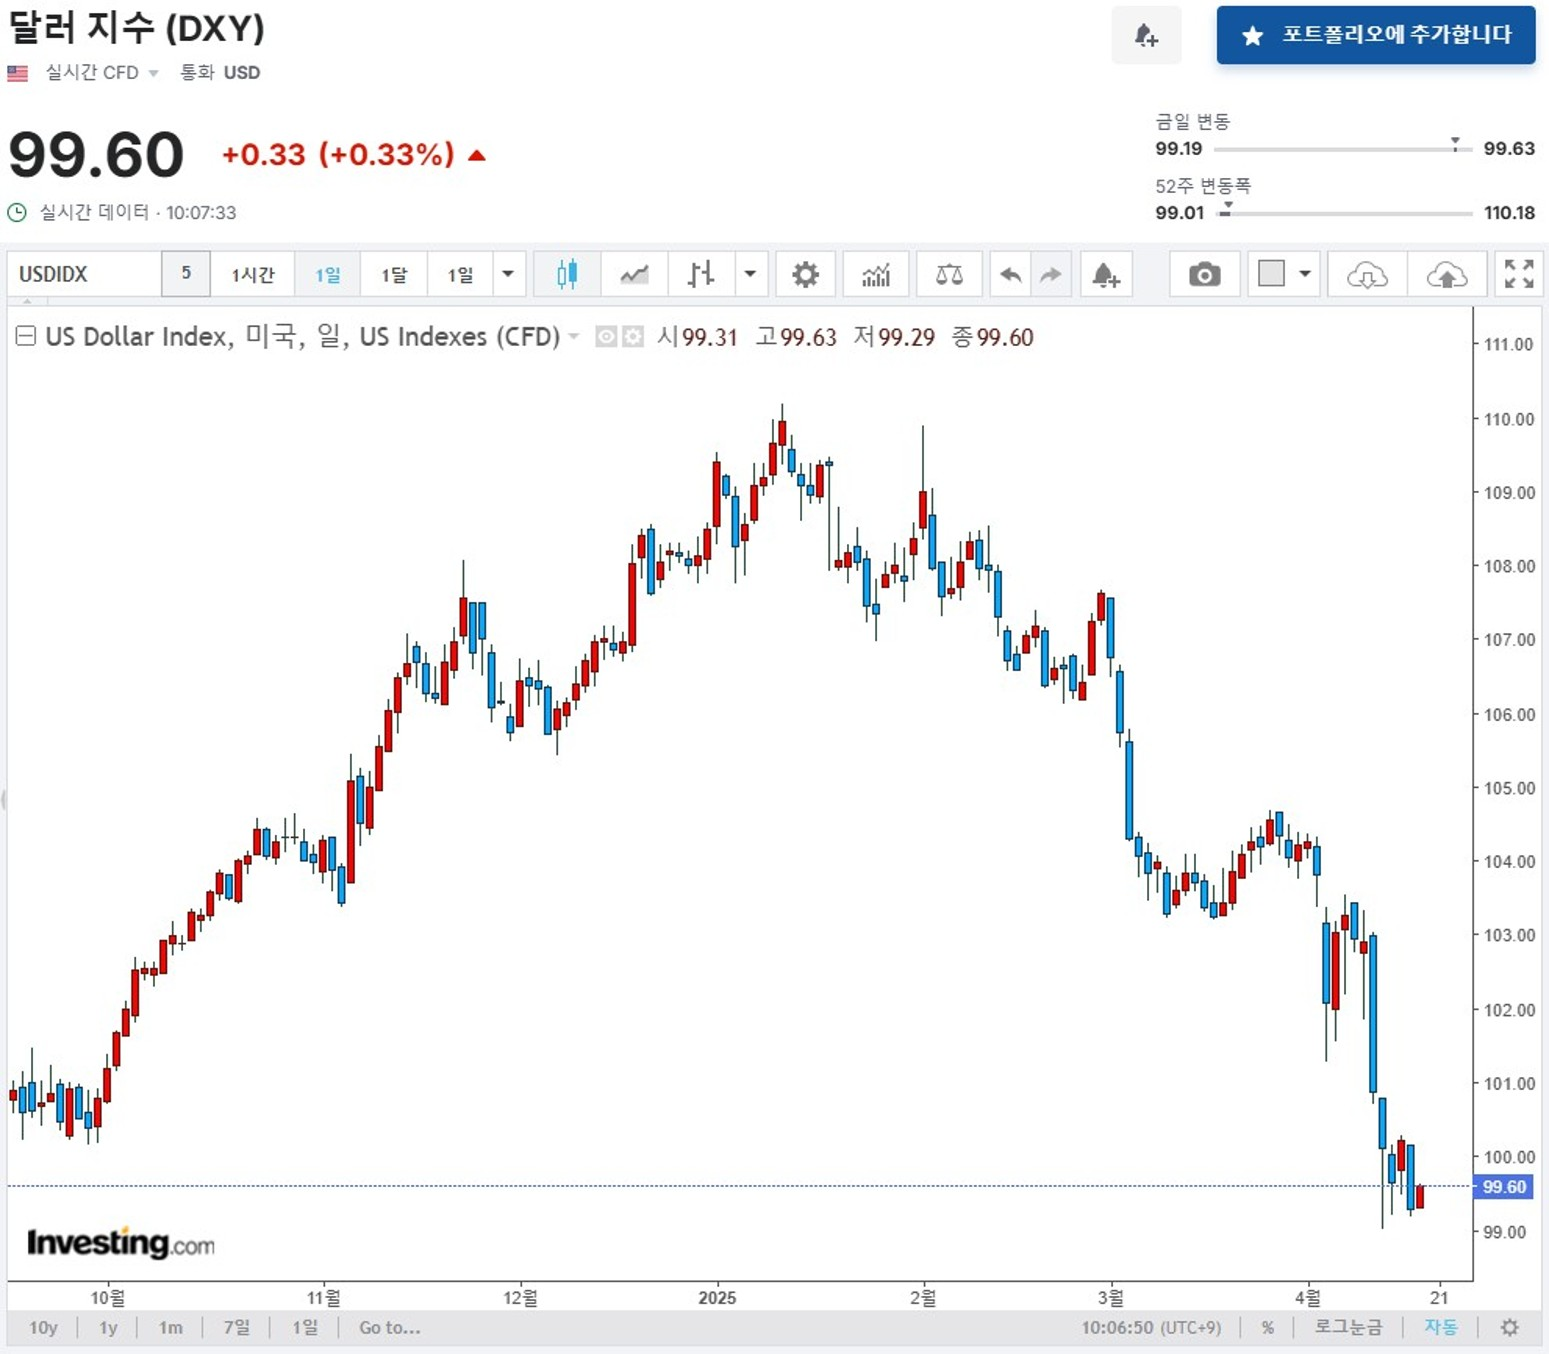Open the interval dropdown arrow after 1일
The height and width of the screenshot is (1354, 1549).
pyautogui.click(x=508, y=274)
